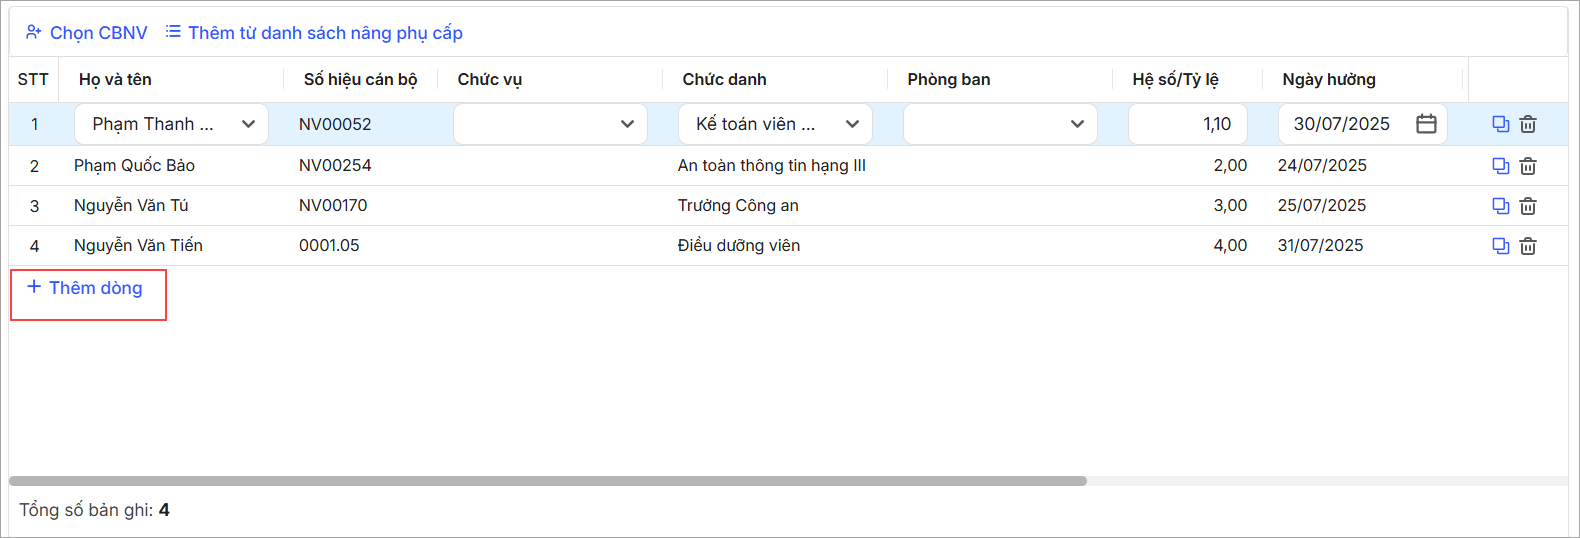The image size is (1580, 538).
Task: Click the horizontal scrollbar thumb
Action: (548, 481)
